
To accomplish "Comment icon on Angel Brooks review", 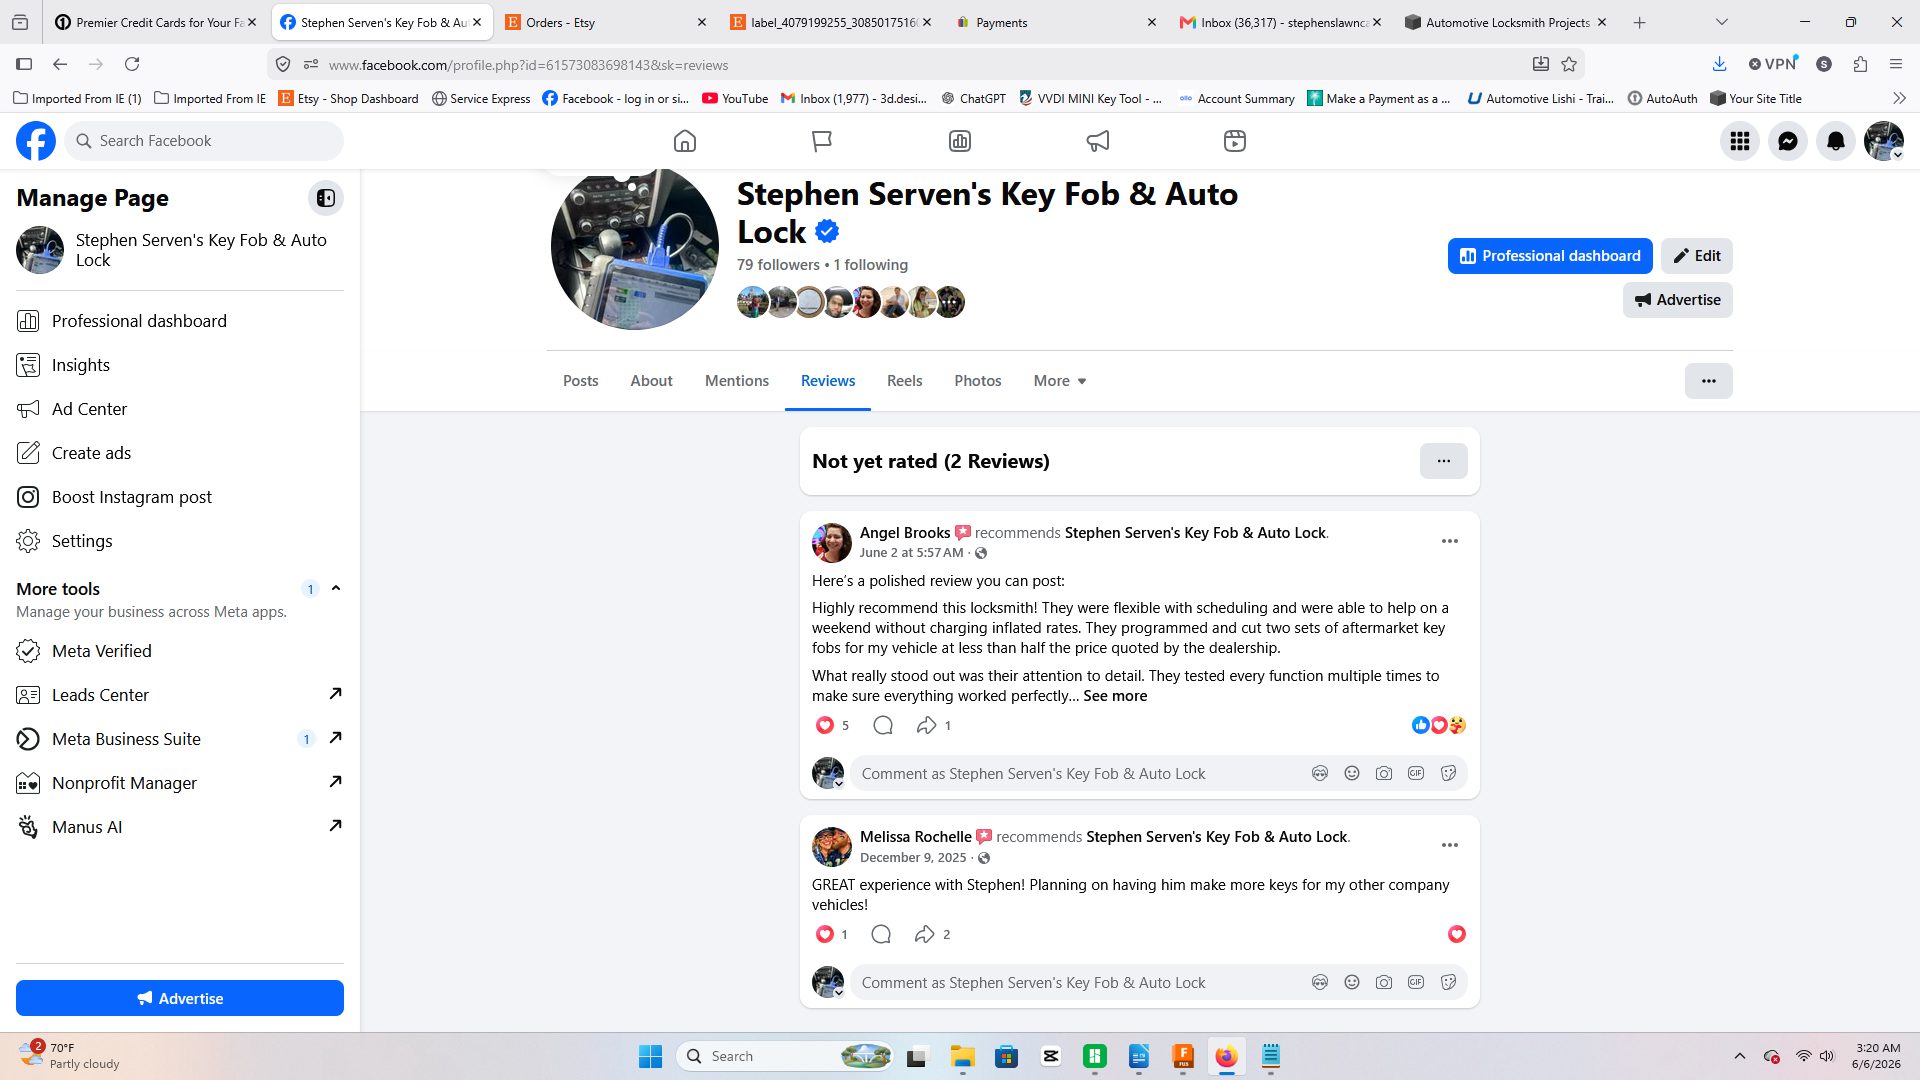I will (883, 725).
